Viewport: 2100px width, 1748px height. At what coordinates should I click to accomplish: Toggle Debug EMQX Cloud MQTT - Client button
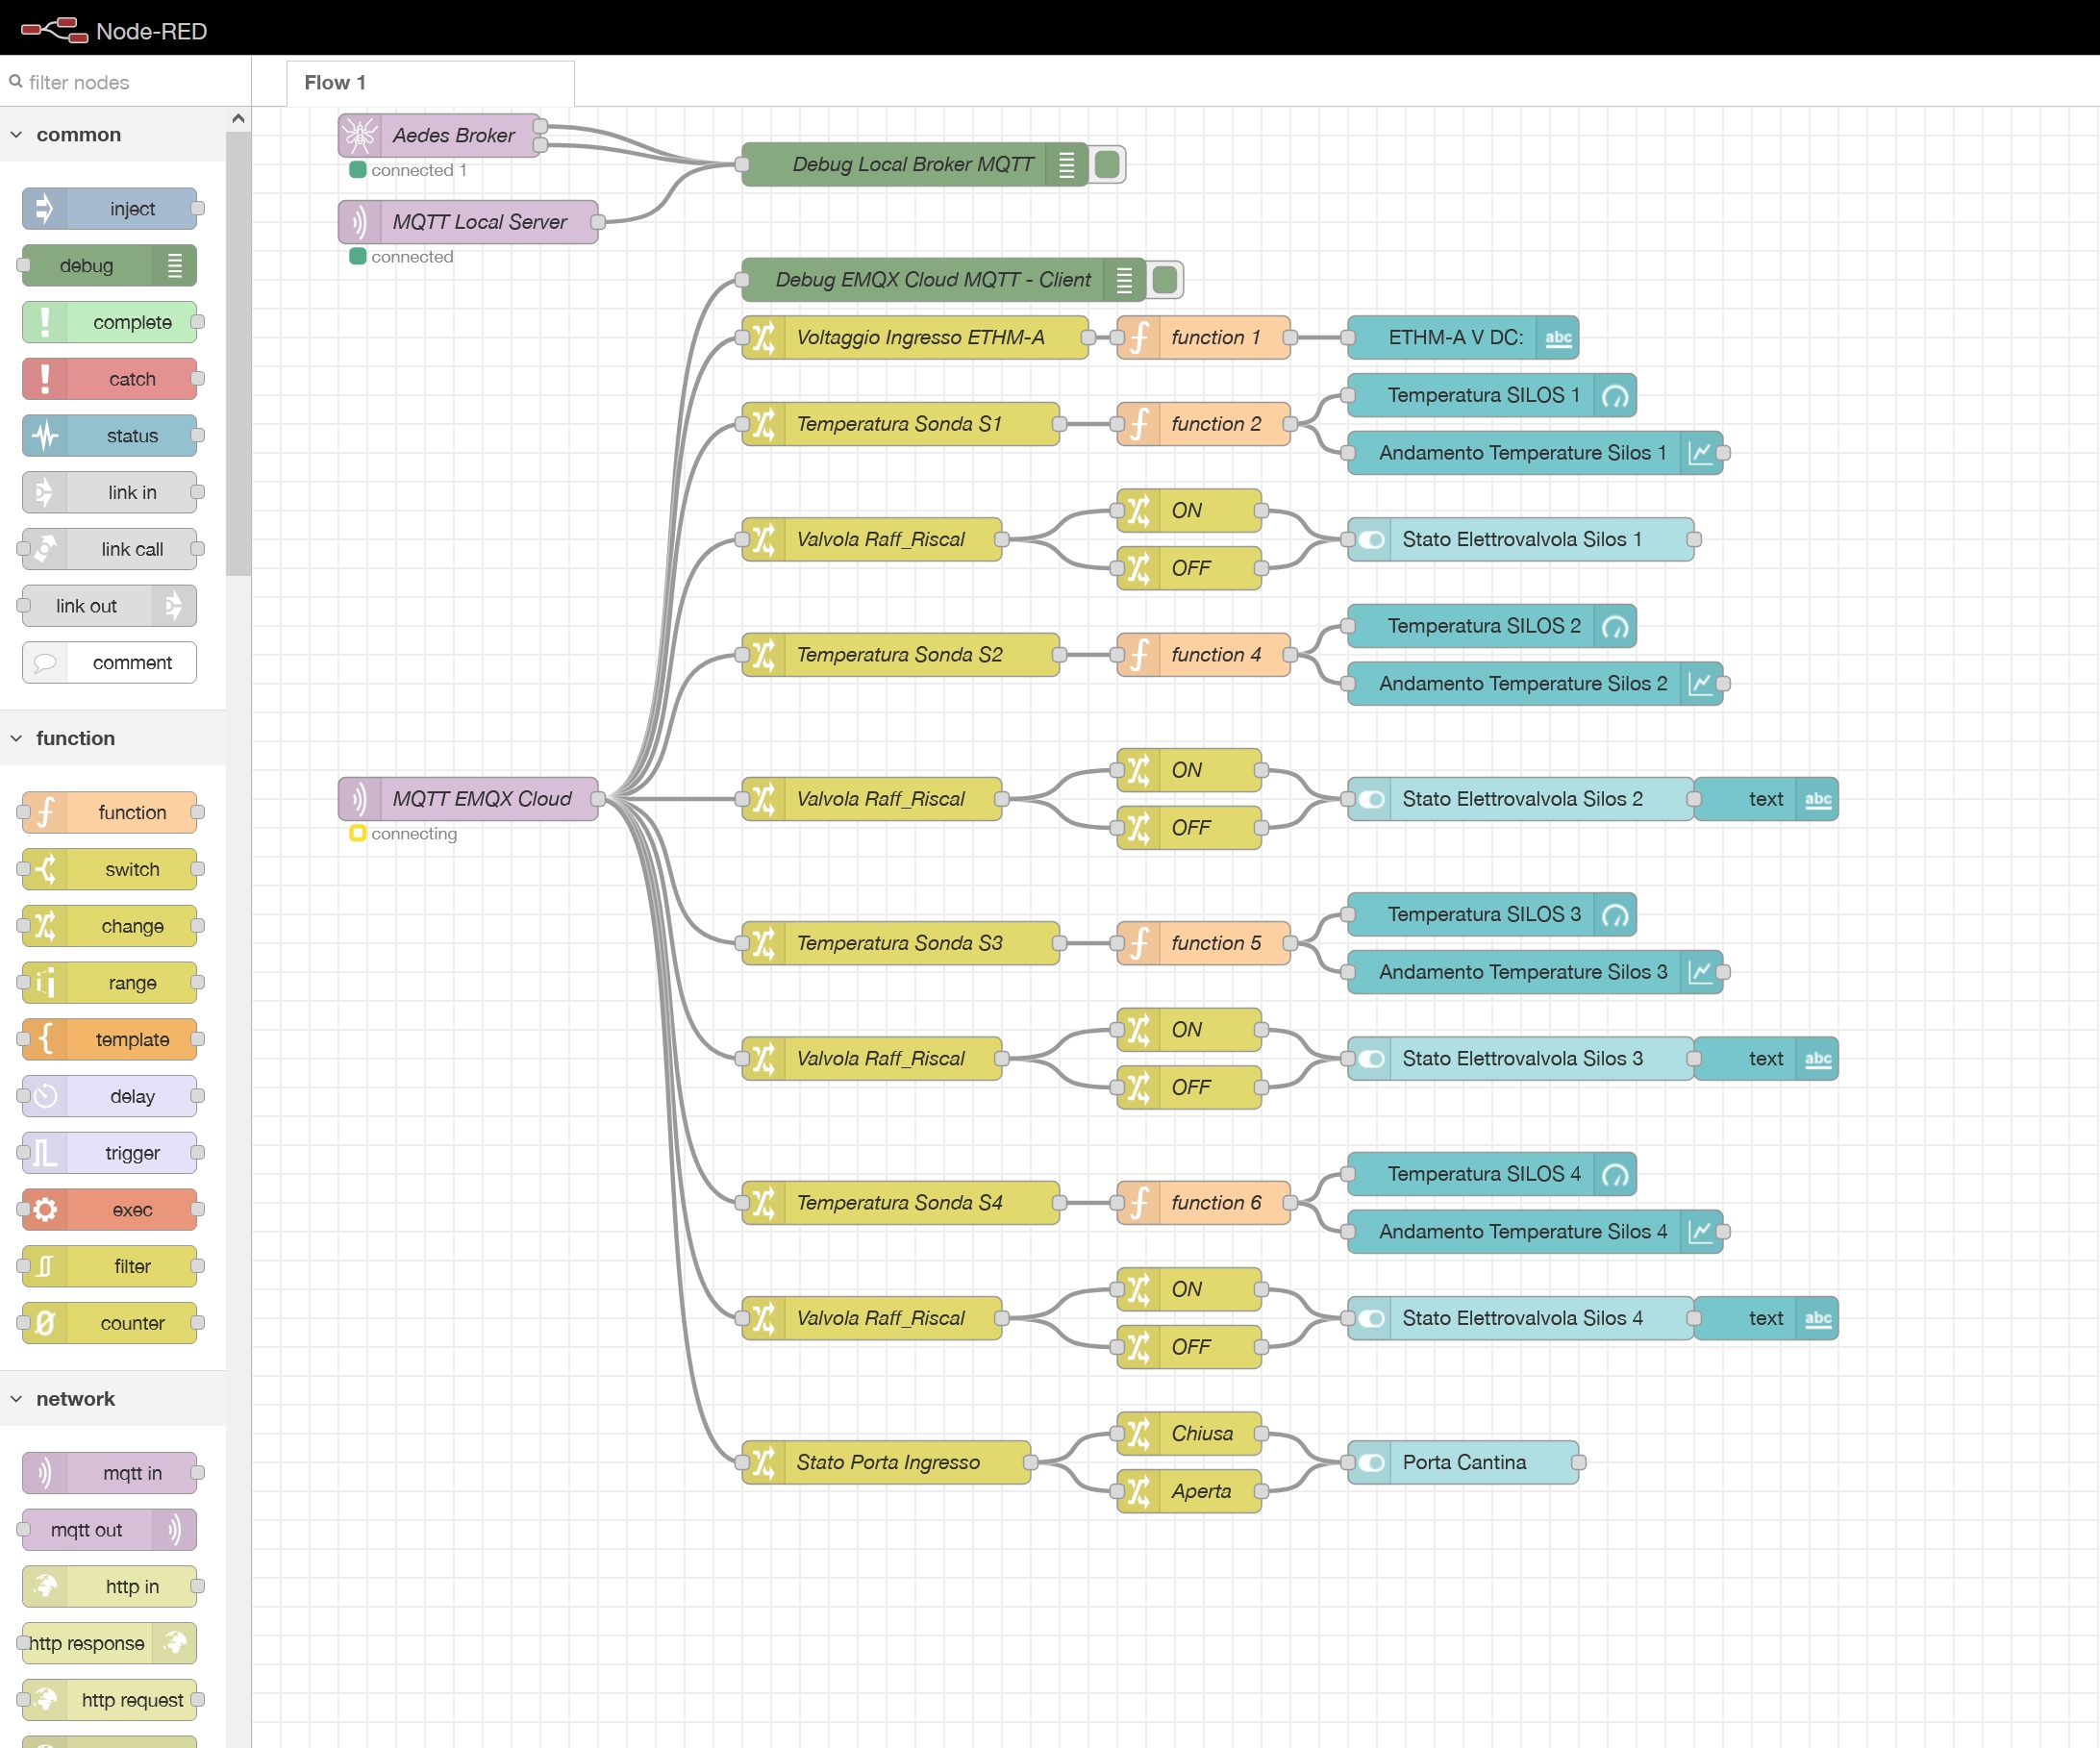click(x=1165, y=279)
